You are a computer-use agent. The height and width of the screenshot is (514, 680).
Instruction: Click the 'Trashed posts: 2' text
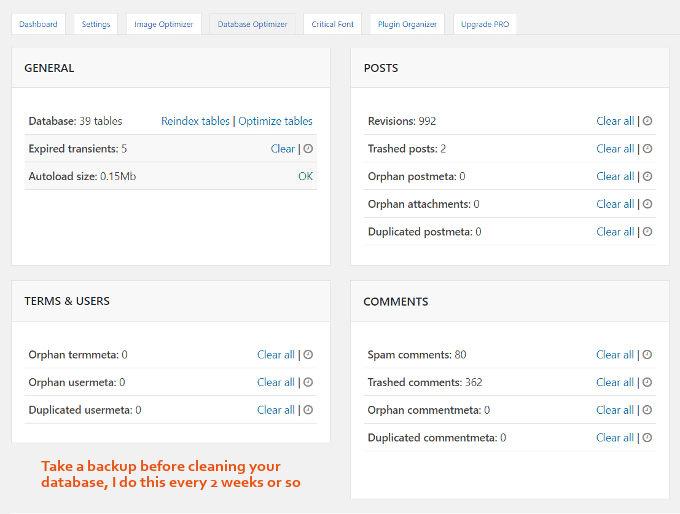[407, 149]
